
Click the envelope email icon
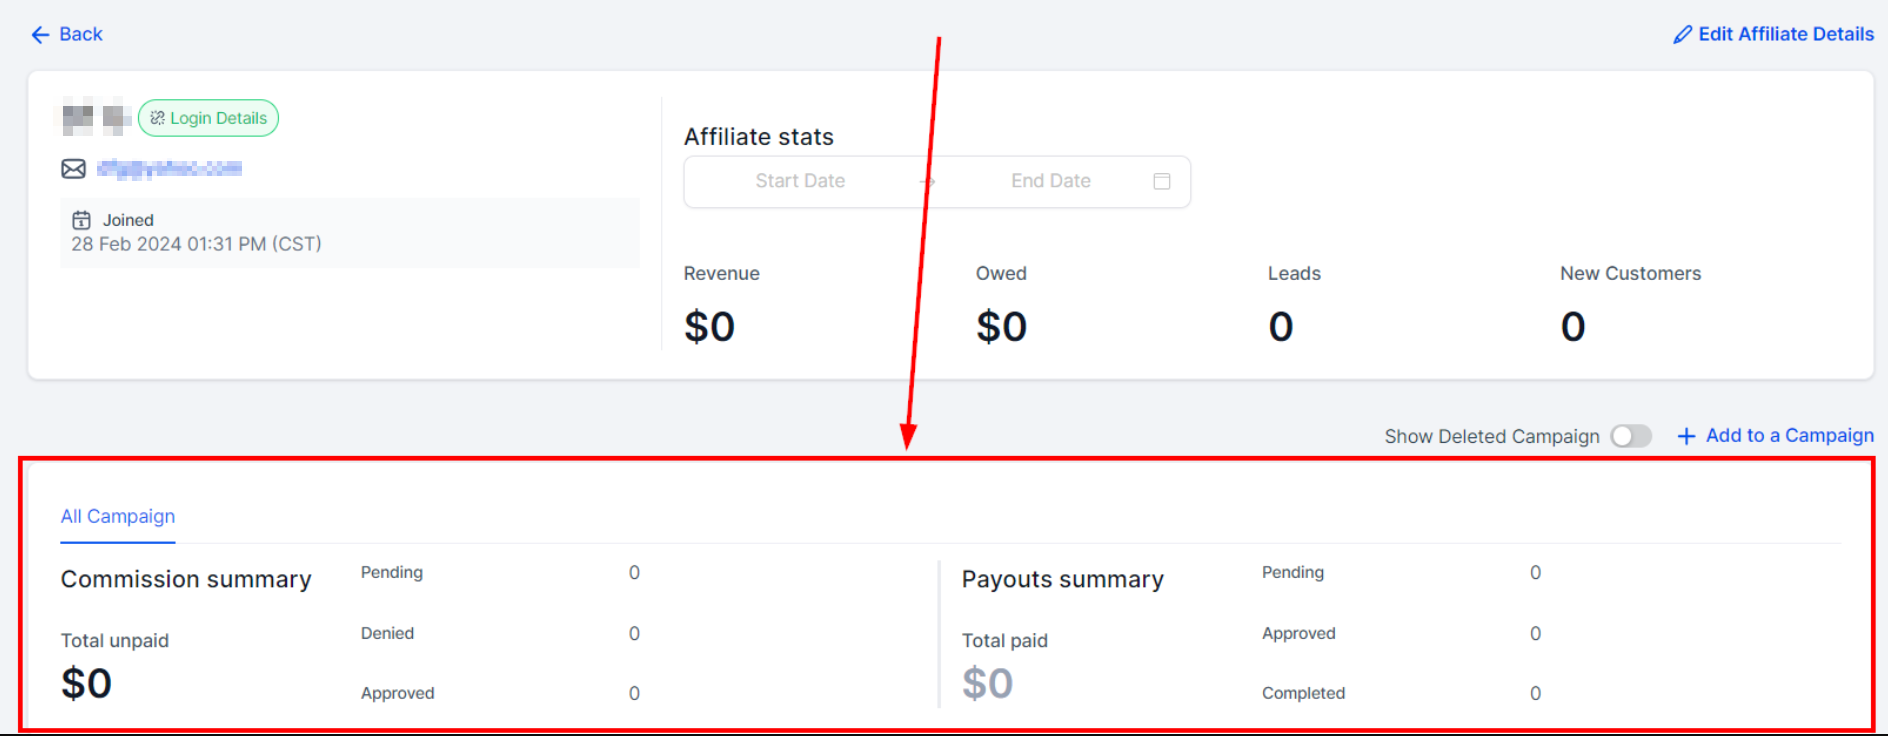[x=73, y=169]
